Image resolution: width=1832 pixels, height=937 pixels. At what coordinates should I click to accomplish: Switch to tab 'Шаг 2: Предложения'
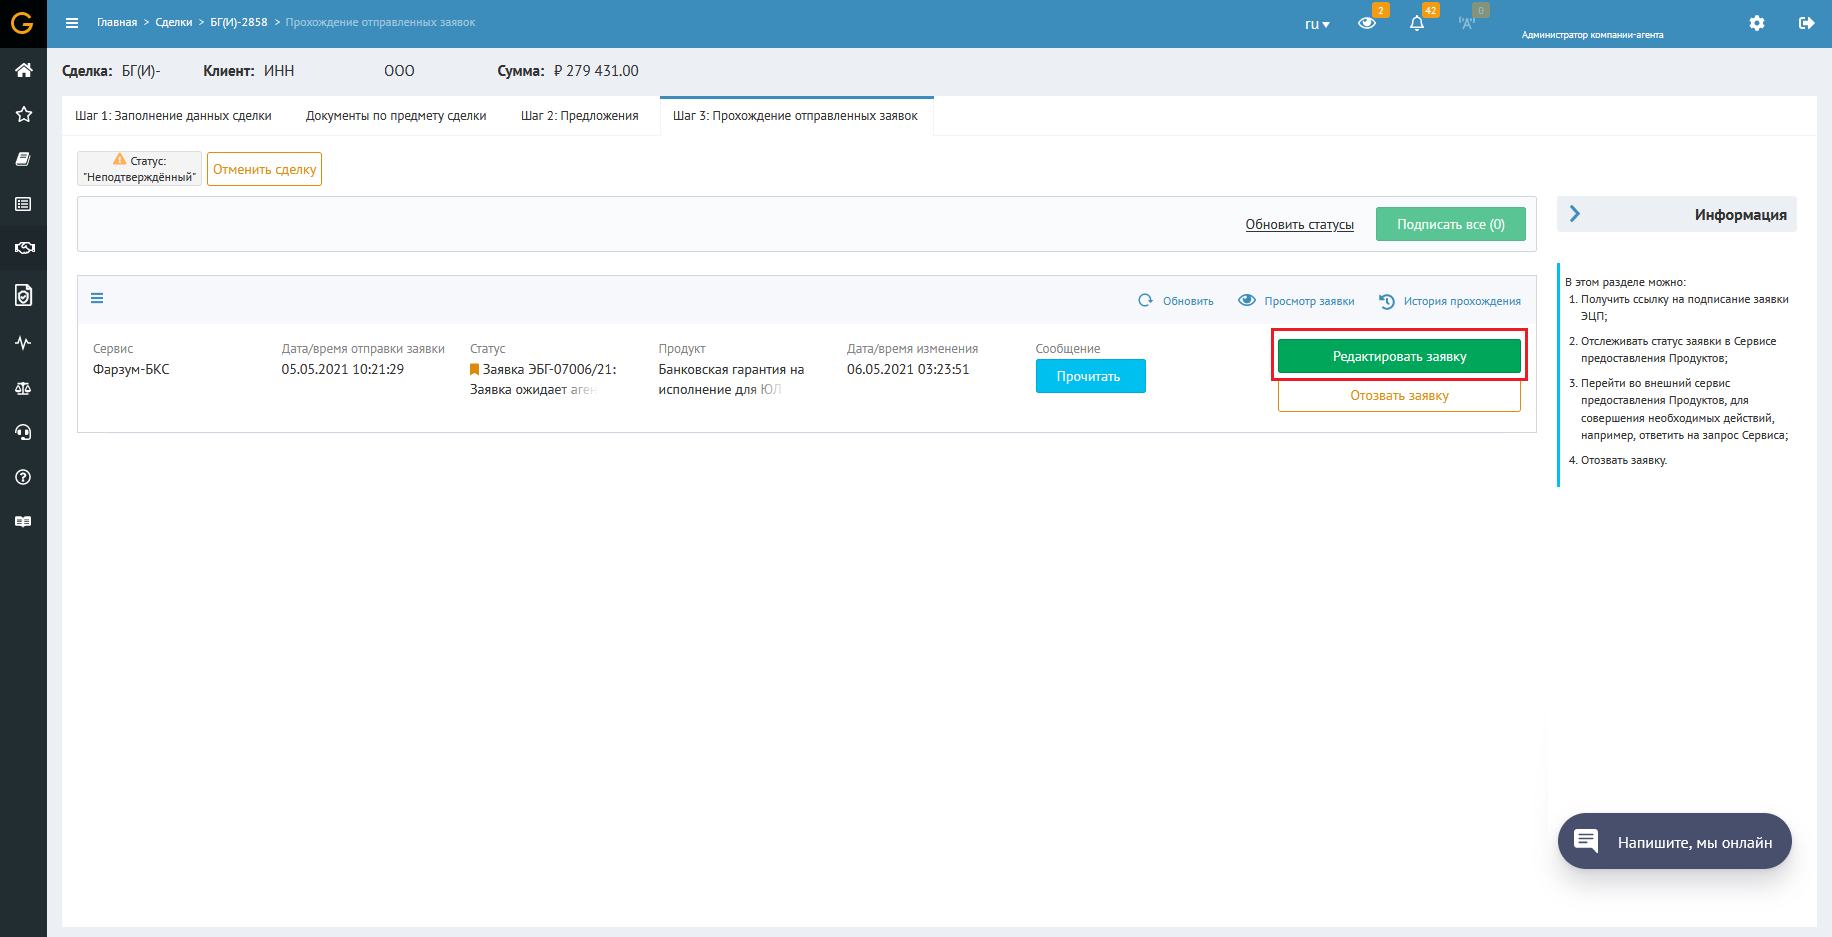[x=580, y=116]
